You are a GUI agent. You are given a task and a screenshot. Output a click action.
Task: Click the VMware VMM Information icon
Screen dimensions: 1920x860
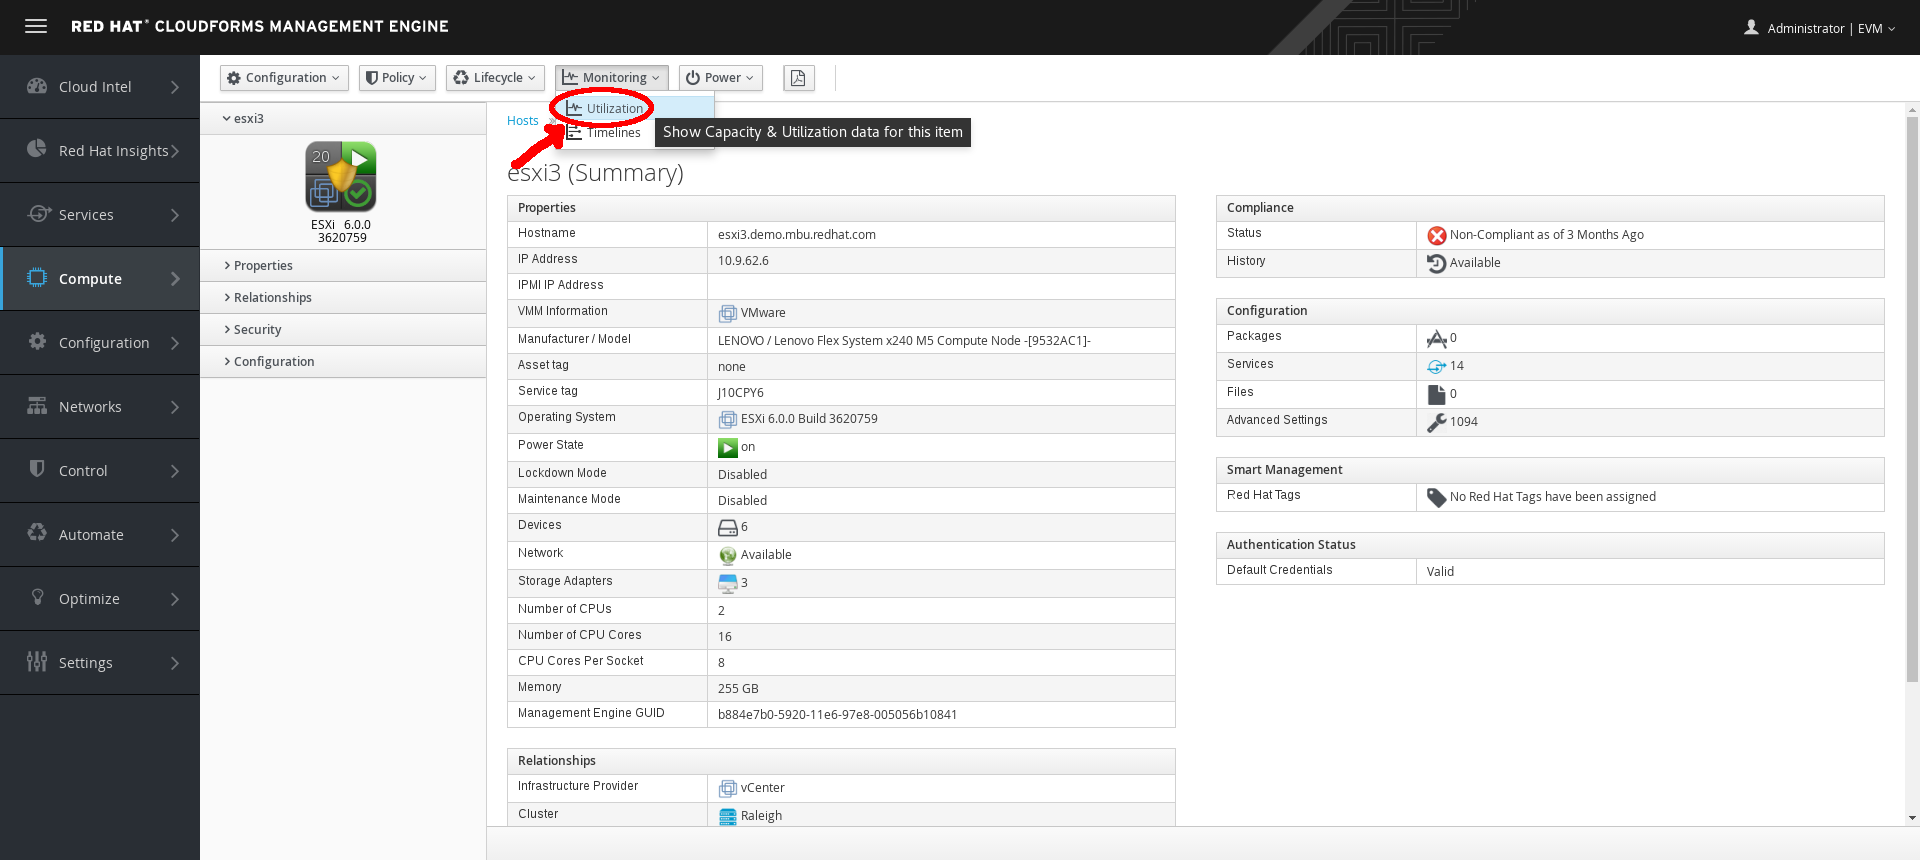pos(728,314)
